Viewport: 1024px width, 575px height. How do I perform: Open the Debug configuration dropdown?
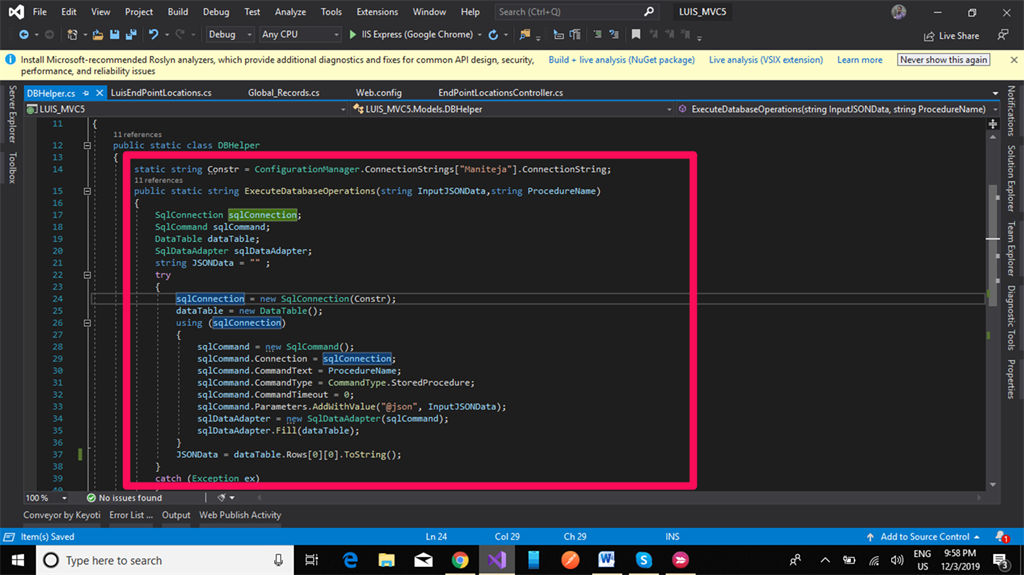(228, 35)
